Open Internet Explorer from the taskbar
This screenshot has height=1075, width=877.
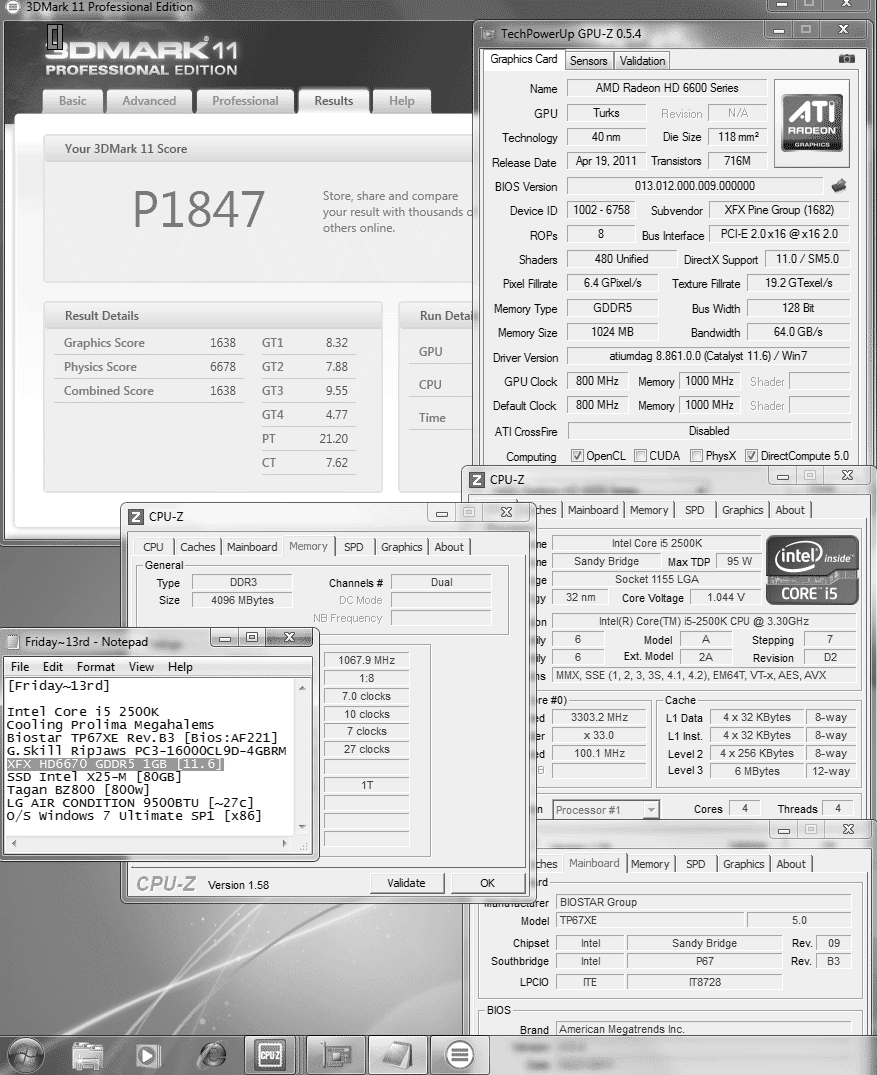pyautogui.click(x=213, y=1056)
